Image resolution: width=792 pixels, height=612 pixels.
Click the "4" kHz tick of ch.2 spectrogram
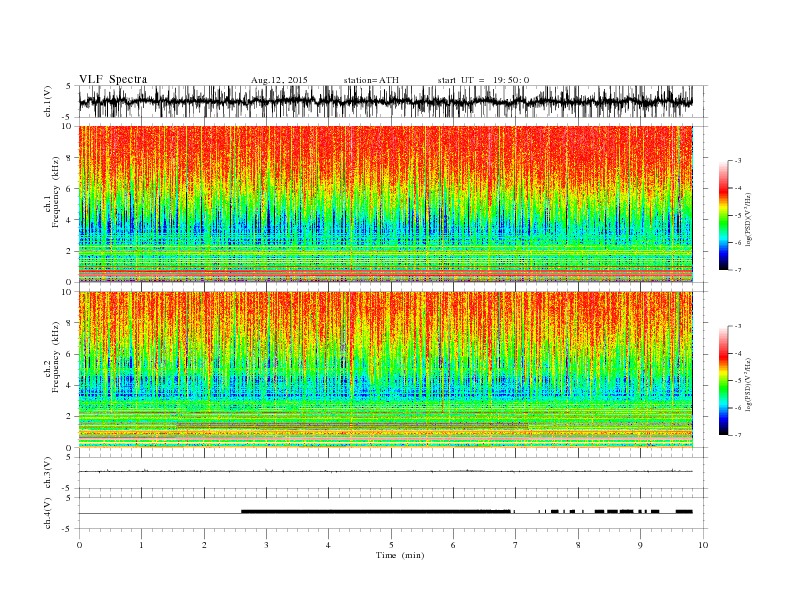(x=70, y=385)
